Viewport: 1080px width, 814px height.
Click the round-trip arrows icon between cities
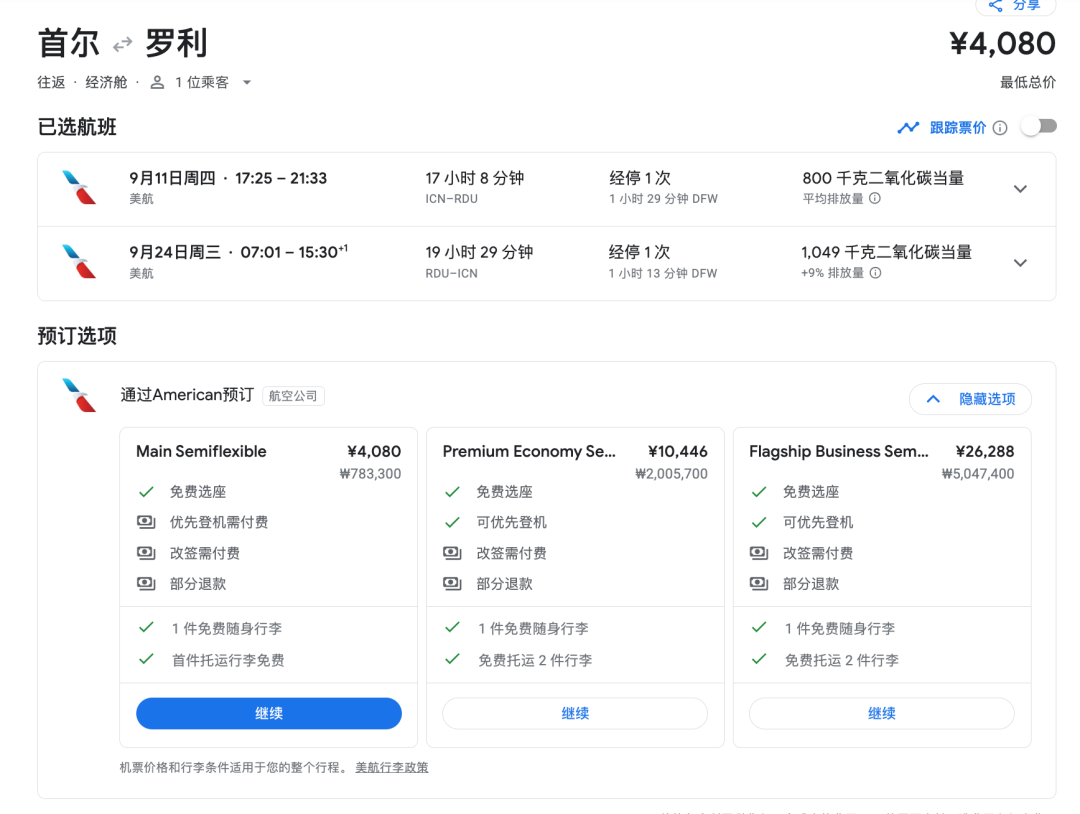point(122,44)
